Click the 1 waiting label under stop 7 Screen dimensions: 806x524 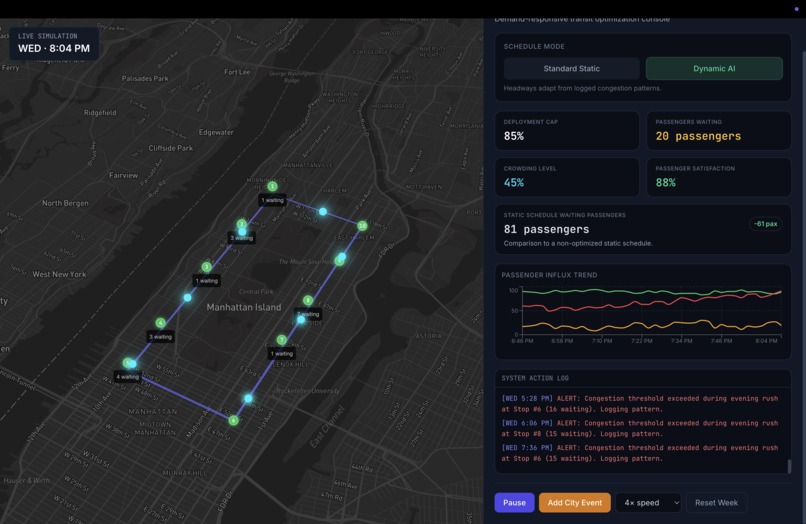tap(281, 353)
